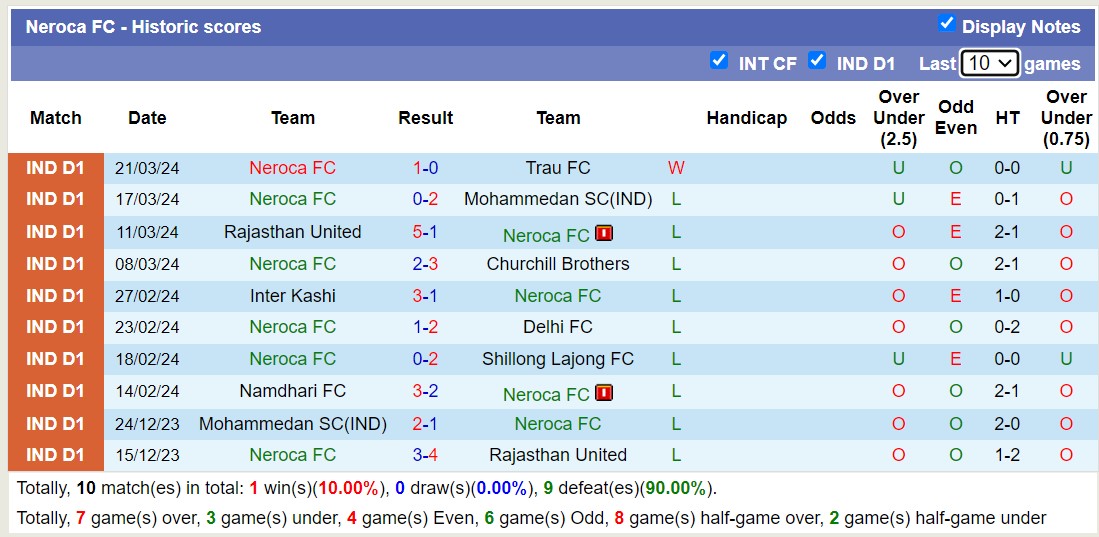Click Inter Kashi team name

pyautogui.click(x=293, y=296)
